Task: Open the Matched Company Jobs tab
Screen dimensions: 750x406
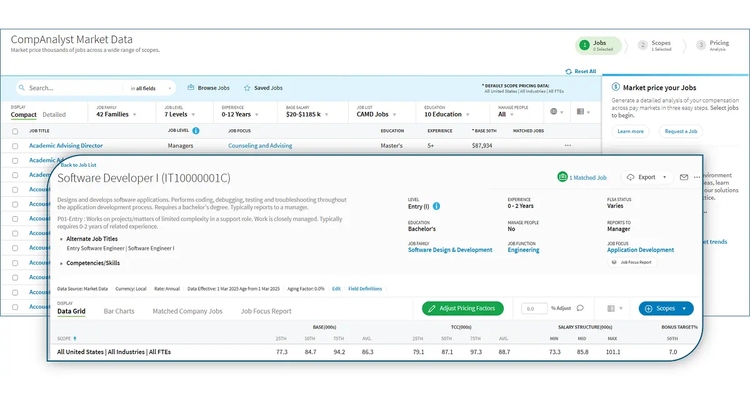Action: 188,311
